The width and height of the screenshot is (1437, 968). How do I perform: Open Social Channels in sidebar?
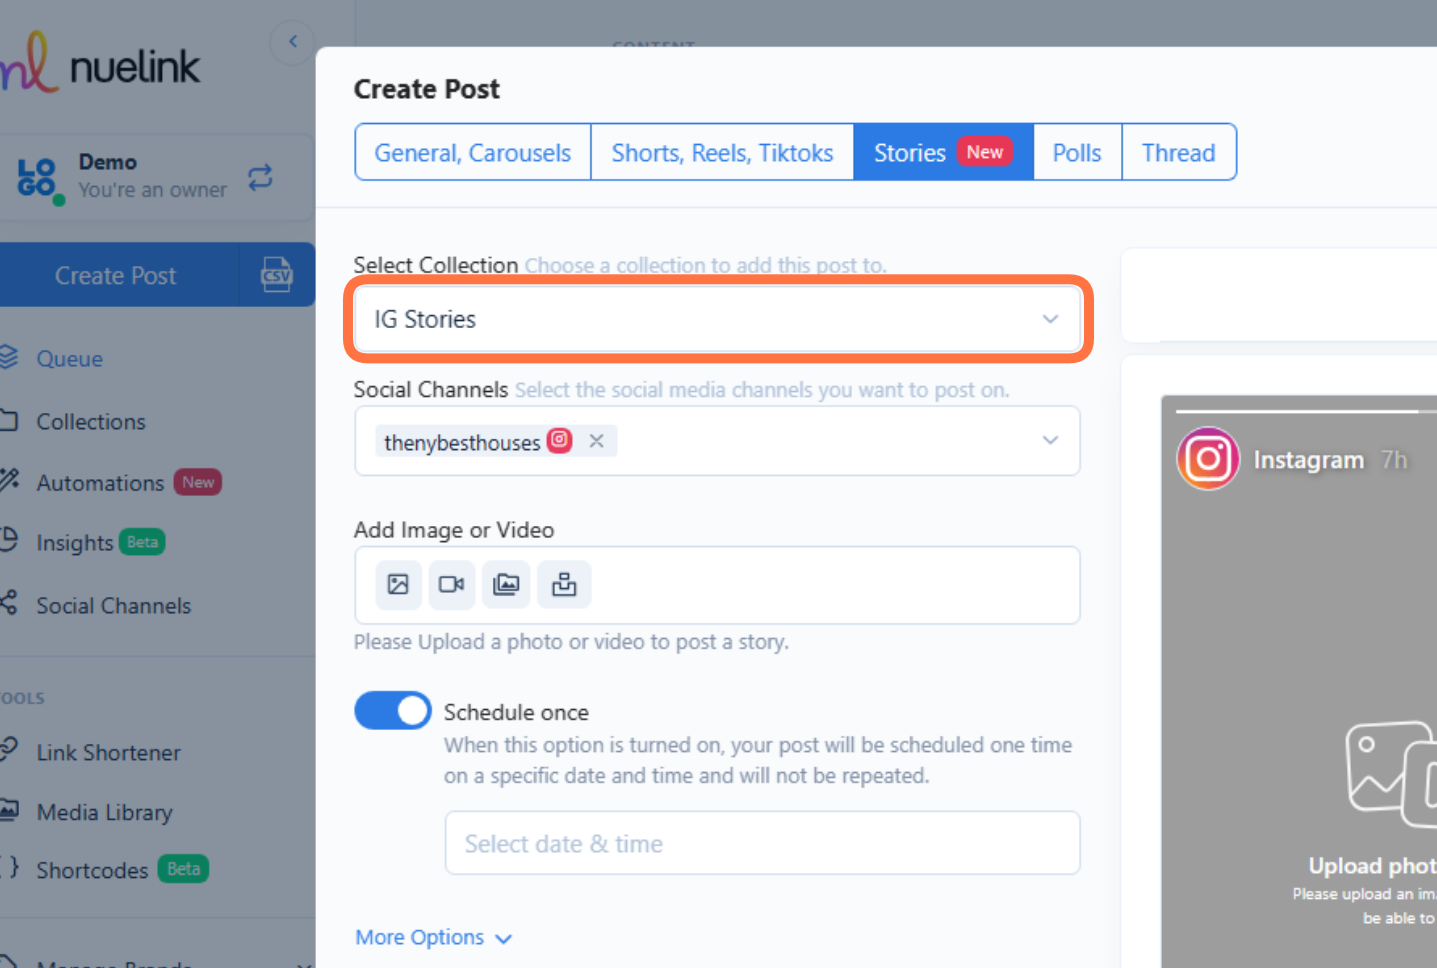pyautogui.click(x=113, y=605)
